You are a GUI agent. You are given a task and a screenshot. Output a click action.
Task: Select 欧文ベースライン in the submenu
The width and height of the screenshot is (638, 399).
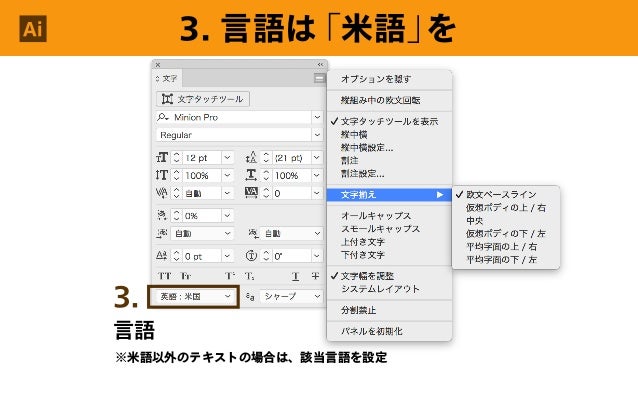(506, 194)
